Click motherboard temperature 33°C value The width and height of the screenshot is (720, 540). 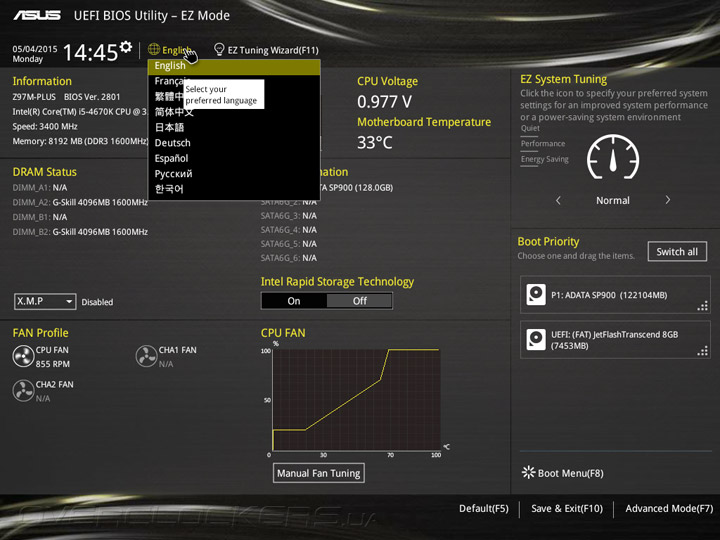tap(375, 142)
